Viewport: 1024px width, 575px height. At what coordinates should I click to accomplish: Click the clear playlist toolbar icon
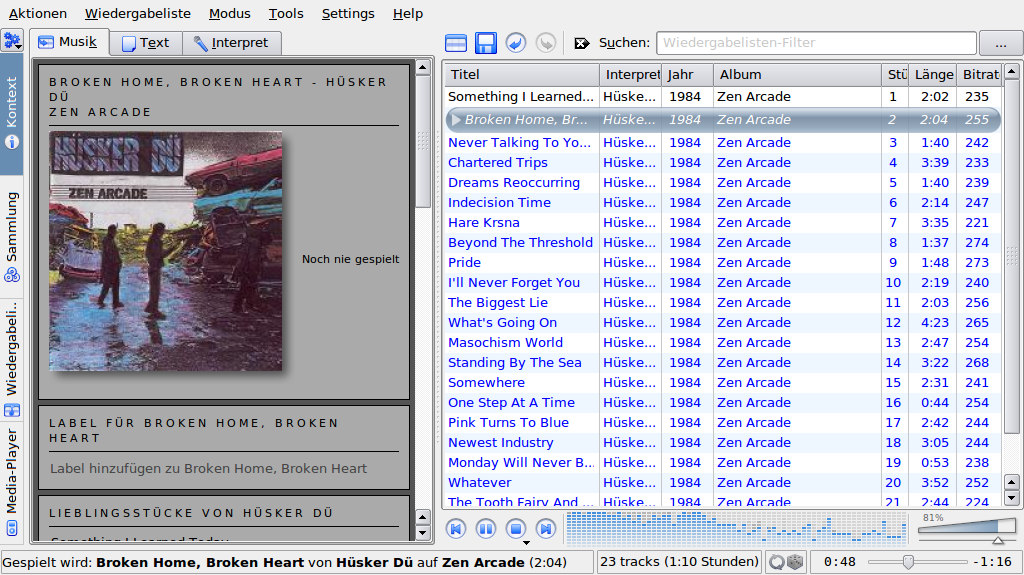(x=455, y=43)
